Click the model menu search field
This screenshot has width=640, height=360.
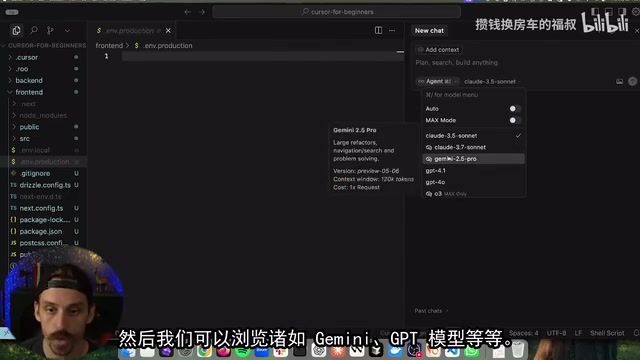pos(473,95)
